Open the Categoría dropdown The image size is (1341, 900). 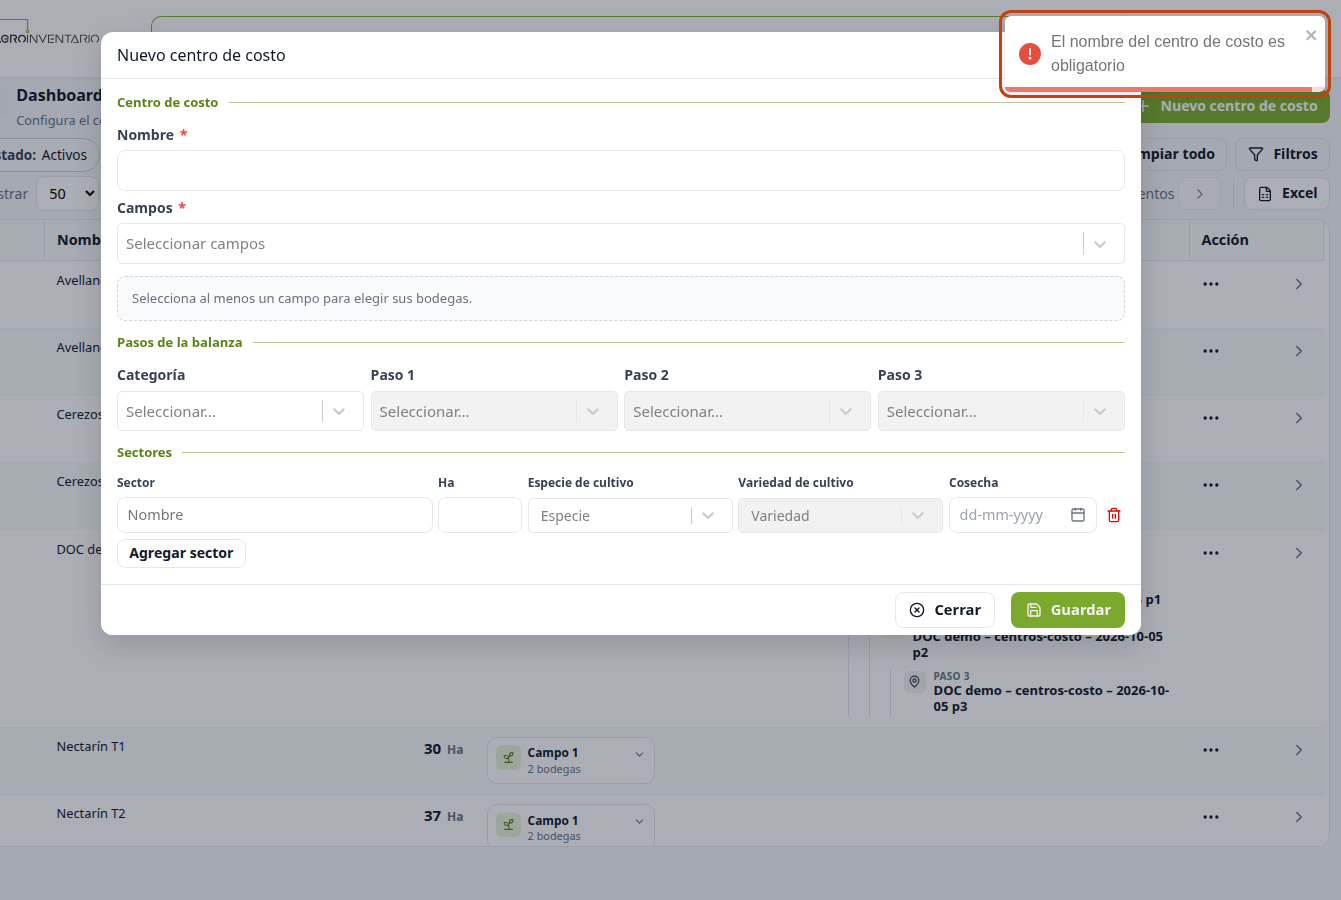click(240, 411)
